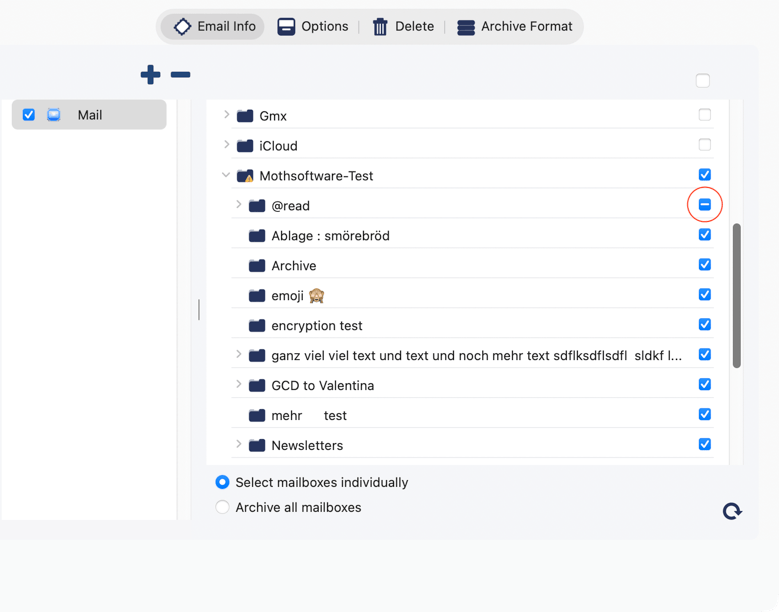The width and height of the screenshot is (779, 612).
Task: Click the mailbox list vertical scrollbar
Action: 737,296
